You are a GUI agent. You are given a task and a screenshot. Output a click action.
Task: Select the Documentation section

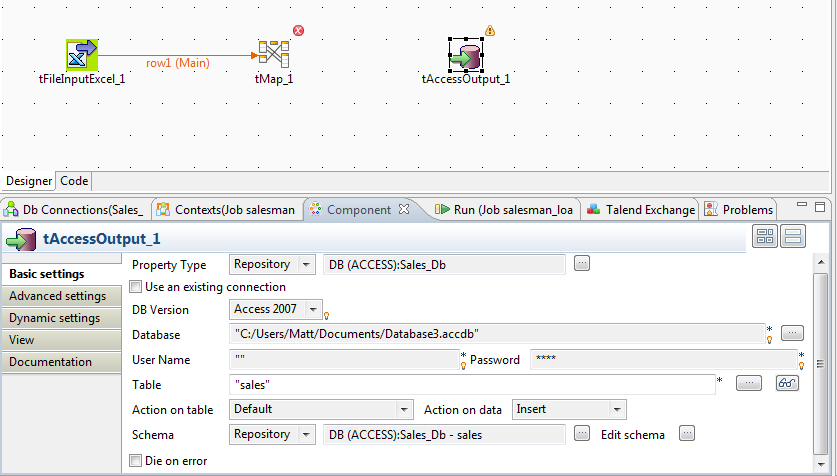[x=61, y=361]
